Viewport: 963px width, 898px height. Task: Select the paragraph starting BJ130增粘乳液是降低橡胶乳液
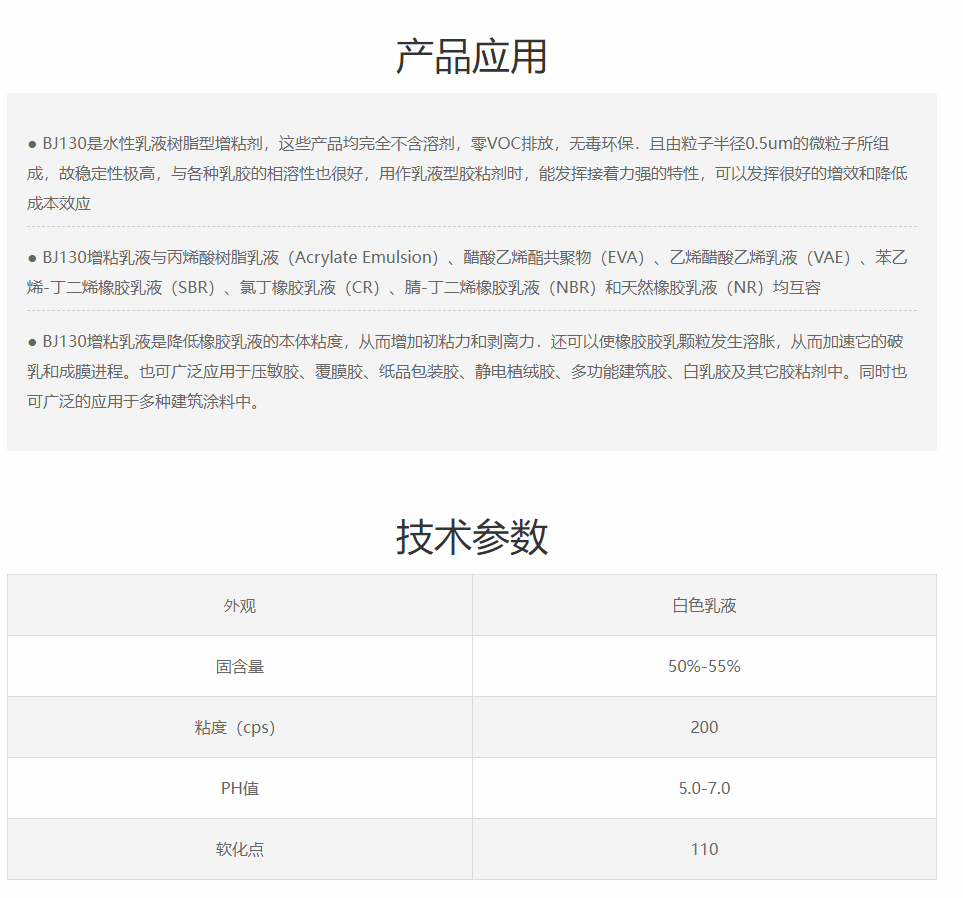(467, 372)
